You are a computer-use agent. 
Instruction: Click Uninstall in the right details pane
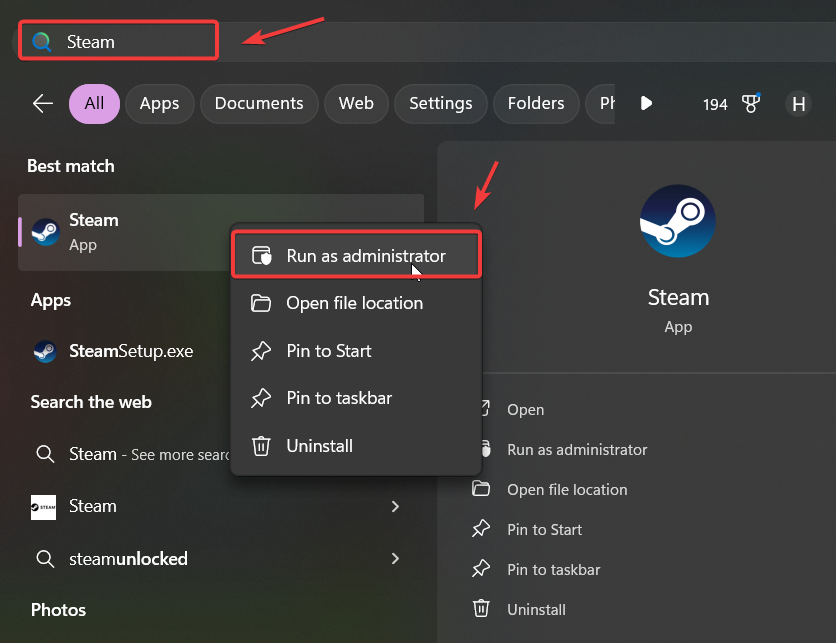[536, 609]
